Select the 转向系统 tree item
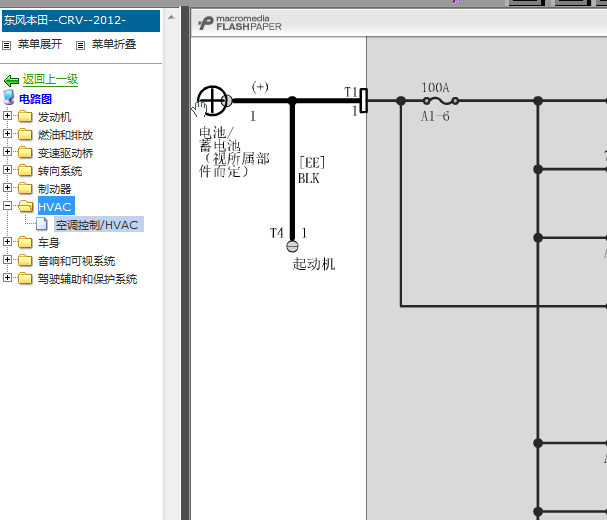Screen dimensions: 607x520 coord(60,171)
